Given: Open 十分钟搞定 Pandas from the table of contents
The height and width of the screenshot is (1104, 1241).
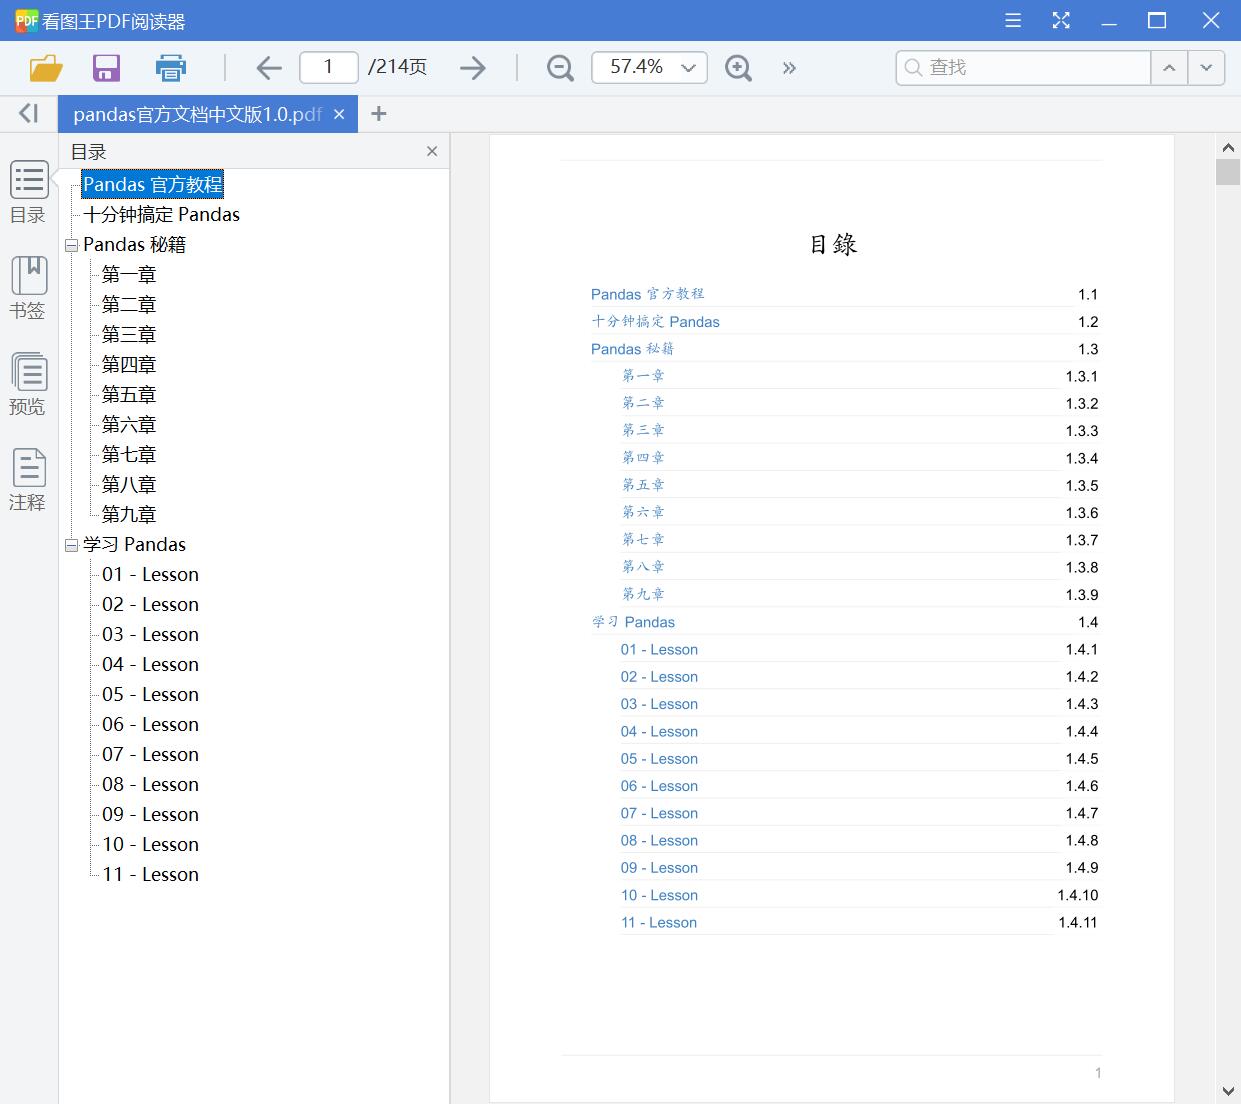Looking at the screenshot, I should click(x=161, y=214).
